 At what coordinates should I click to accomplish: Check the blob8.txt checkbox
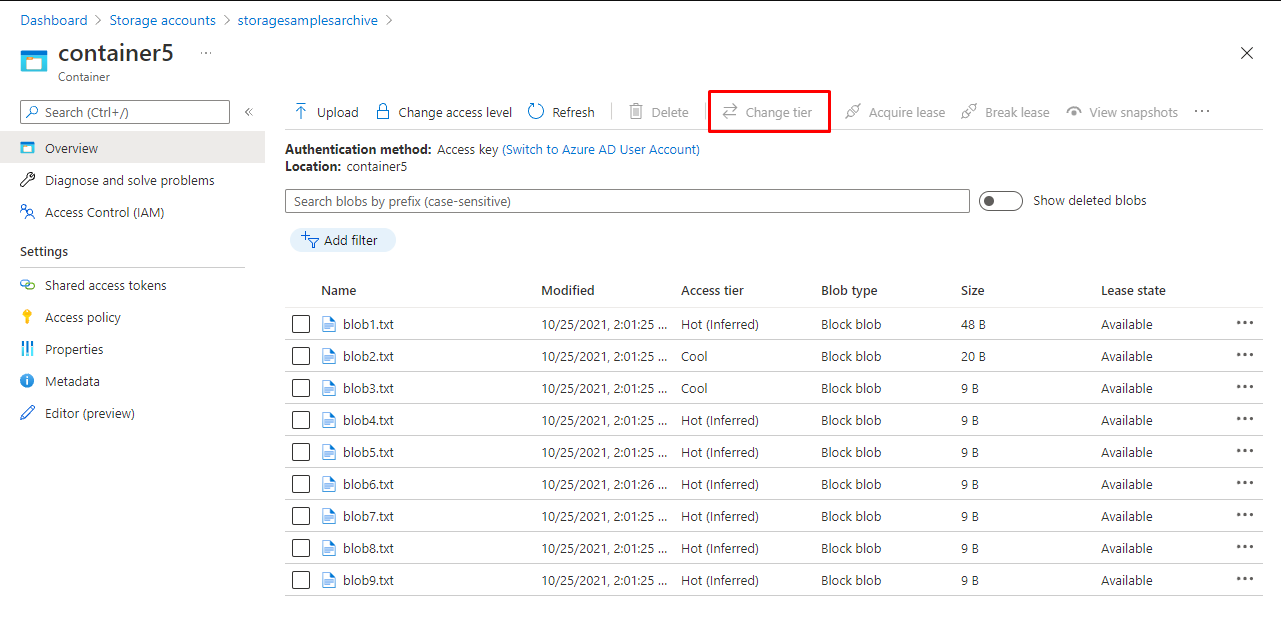click(301, 548)
